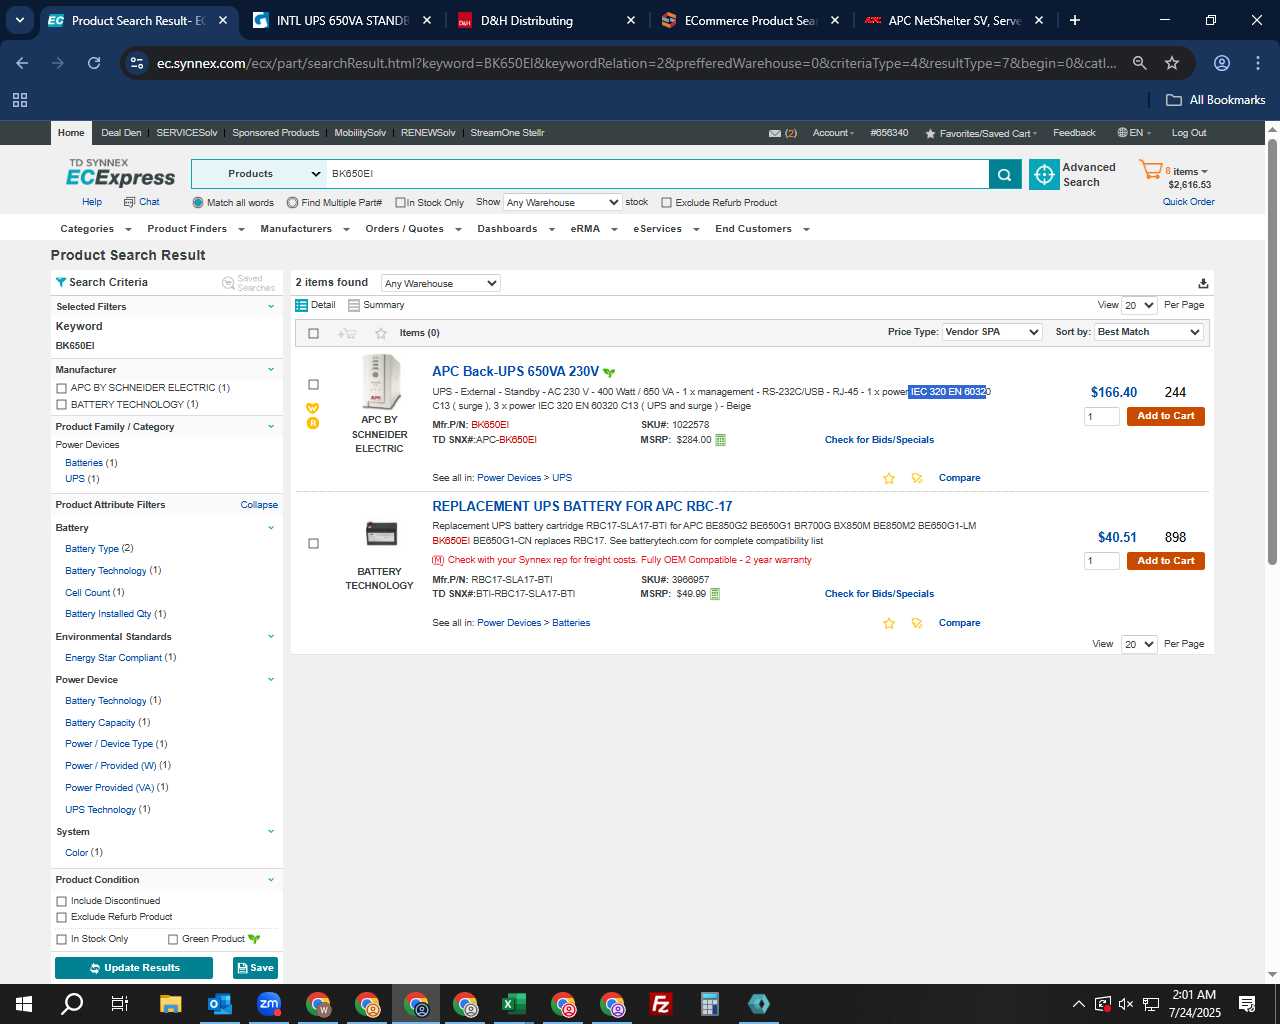Reload the page in the browser
The width and height of the screenshot is (1280, 1024).
click(x=94, y=63)
